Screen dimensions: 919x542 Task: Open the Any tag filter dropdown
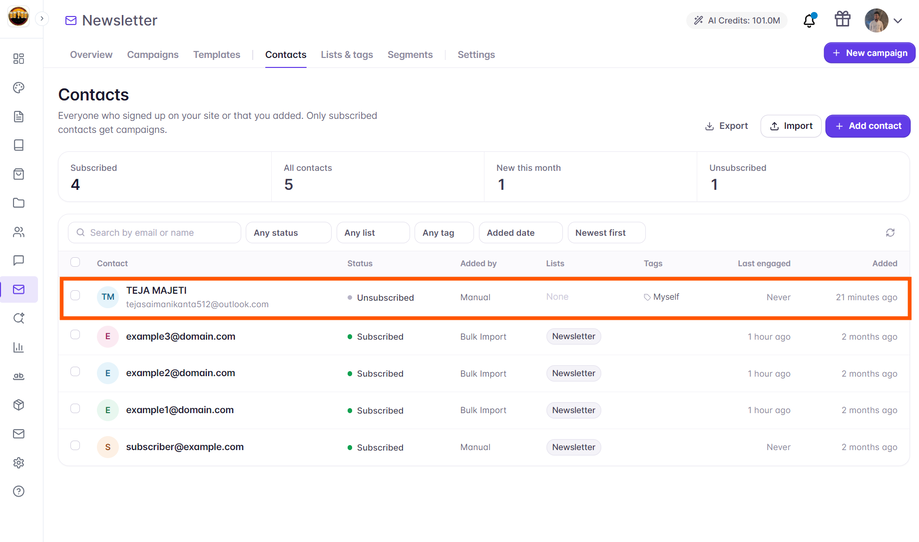pos(444,233)
